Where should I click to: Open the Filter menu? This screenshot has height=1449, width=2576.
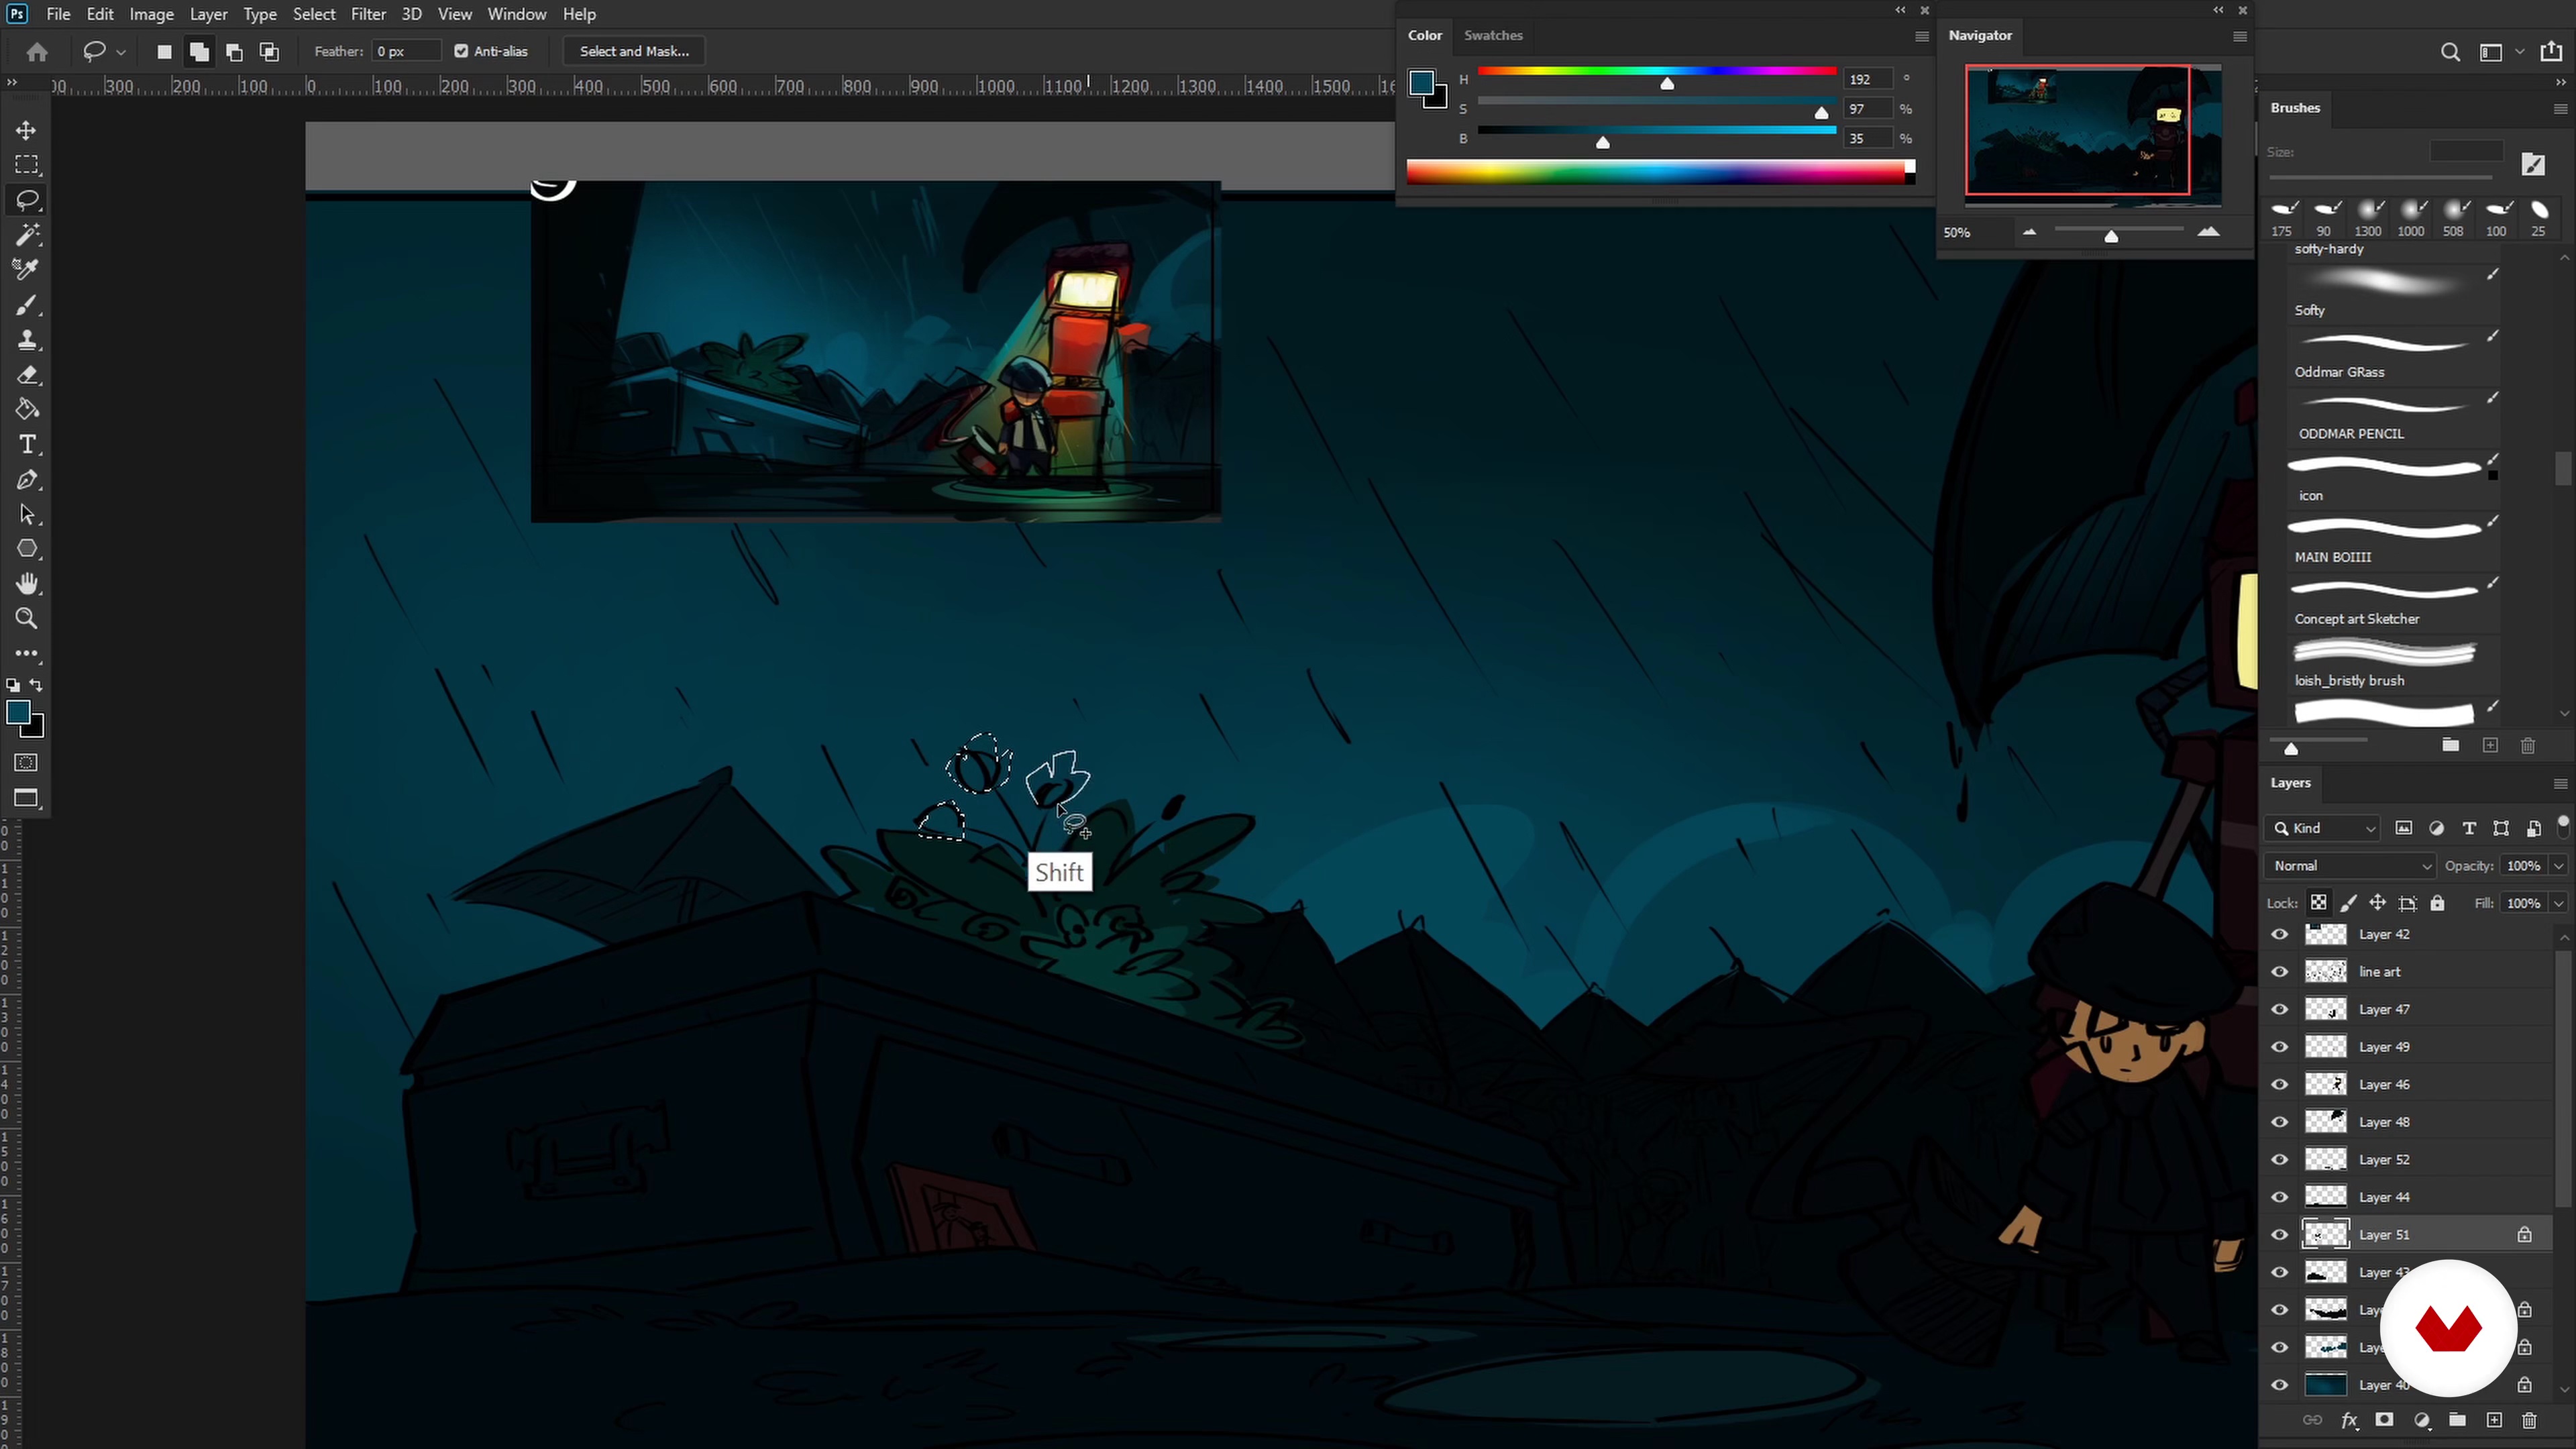368,14
